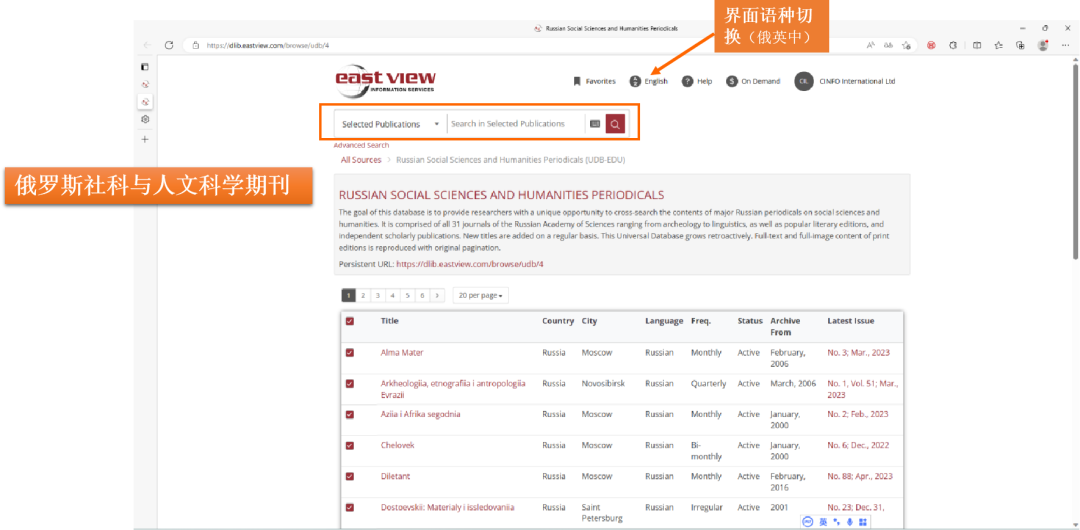Click the browser back arrow
The image size is (1080, 530).
click(x=147, y=45)
